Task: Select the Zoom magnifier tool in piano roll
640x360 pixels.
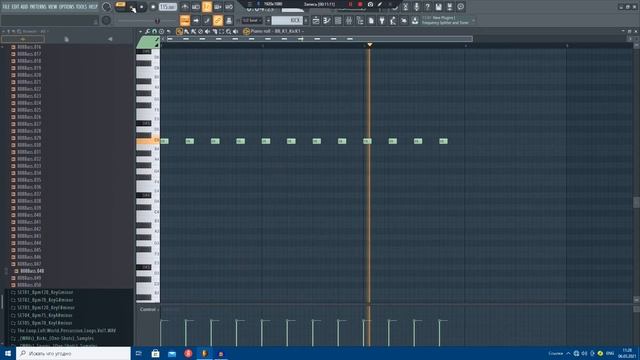Action: tap(229, 31)
